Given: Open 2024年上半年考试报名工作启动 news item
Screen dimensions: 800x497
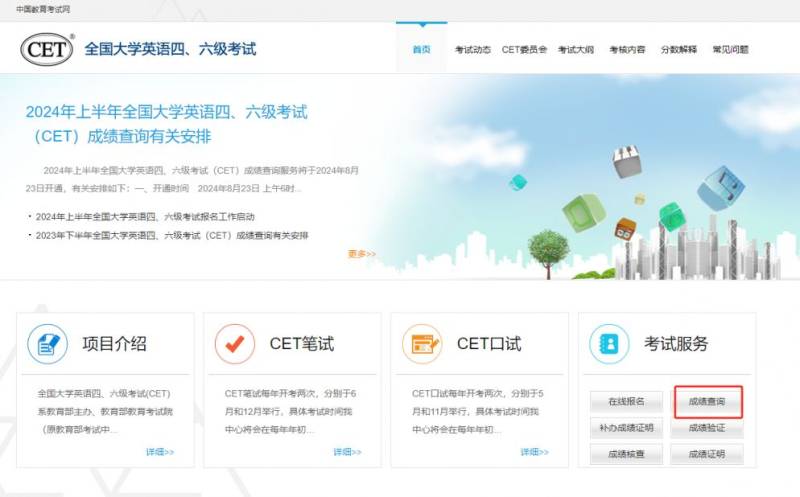Looking at the screenshot, I should 145,217.
